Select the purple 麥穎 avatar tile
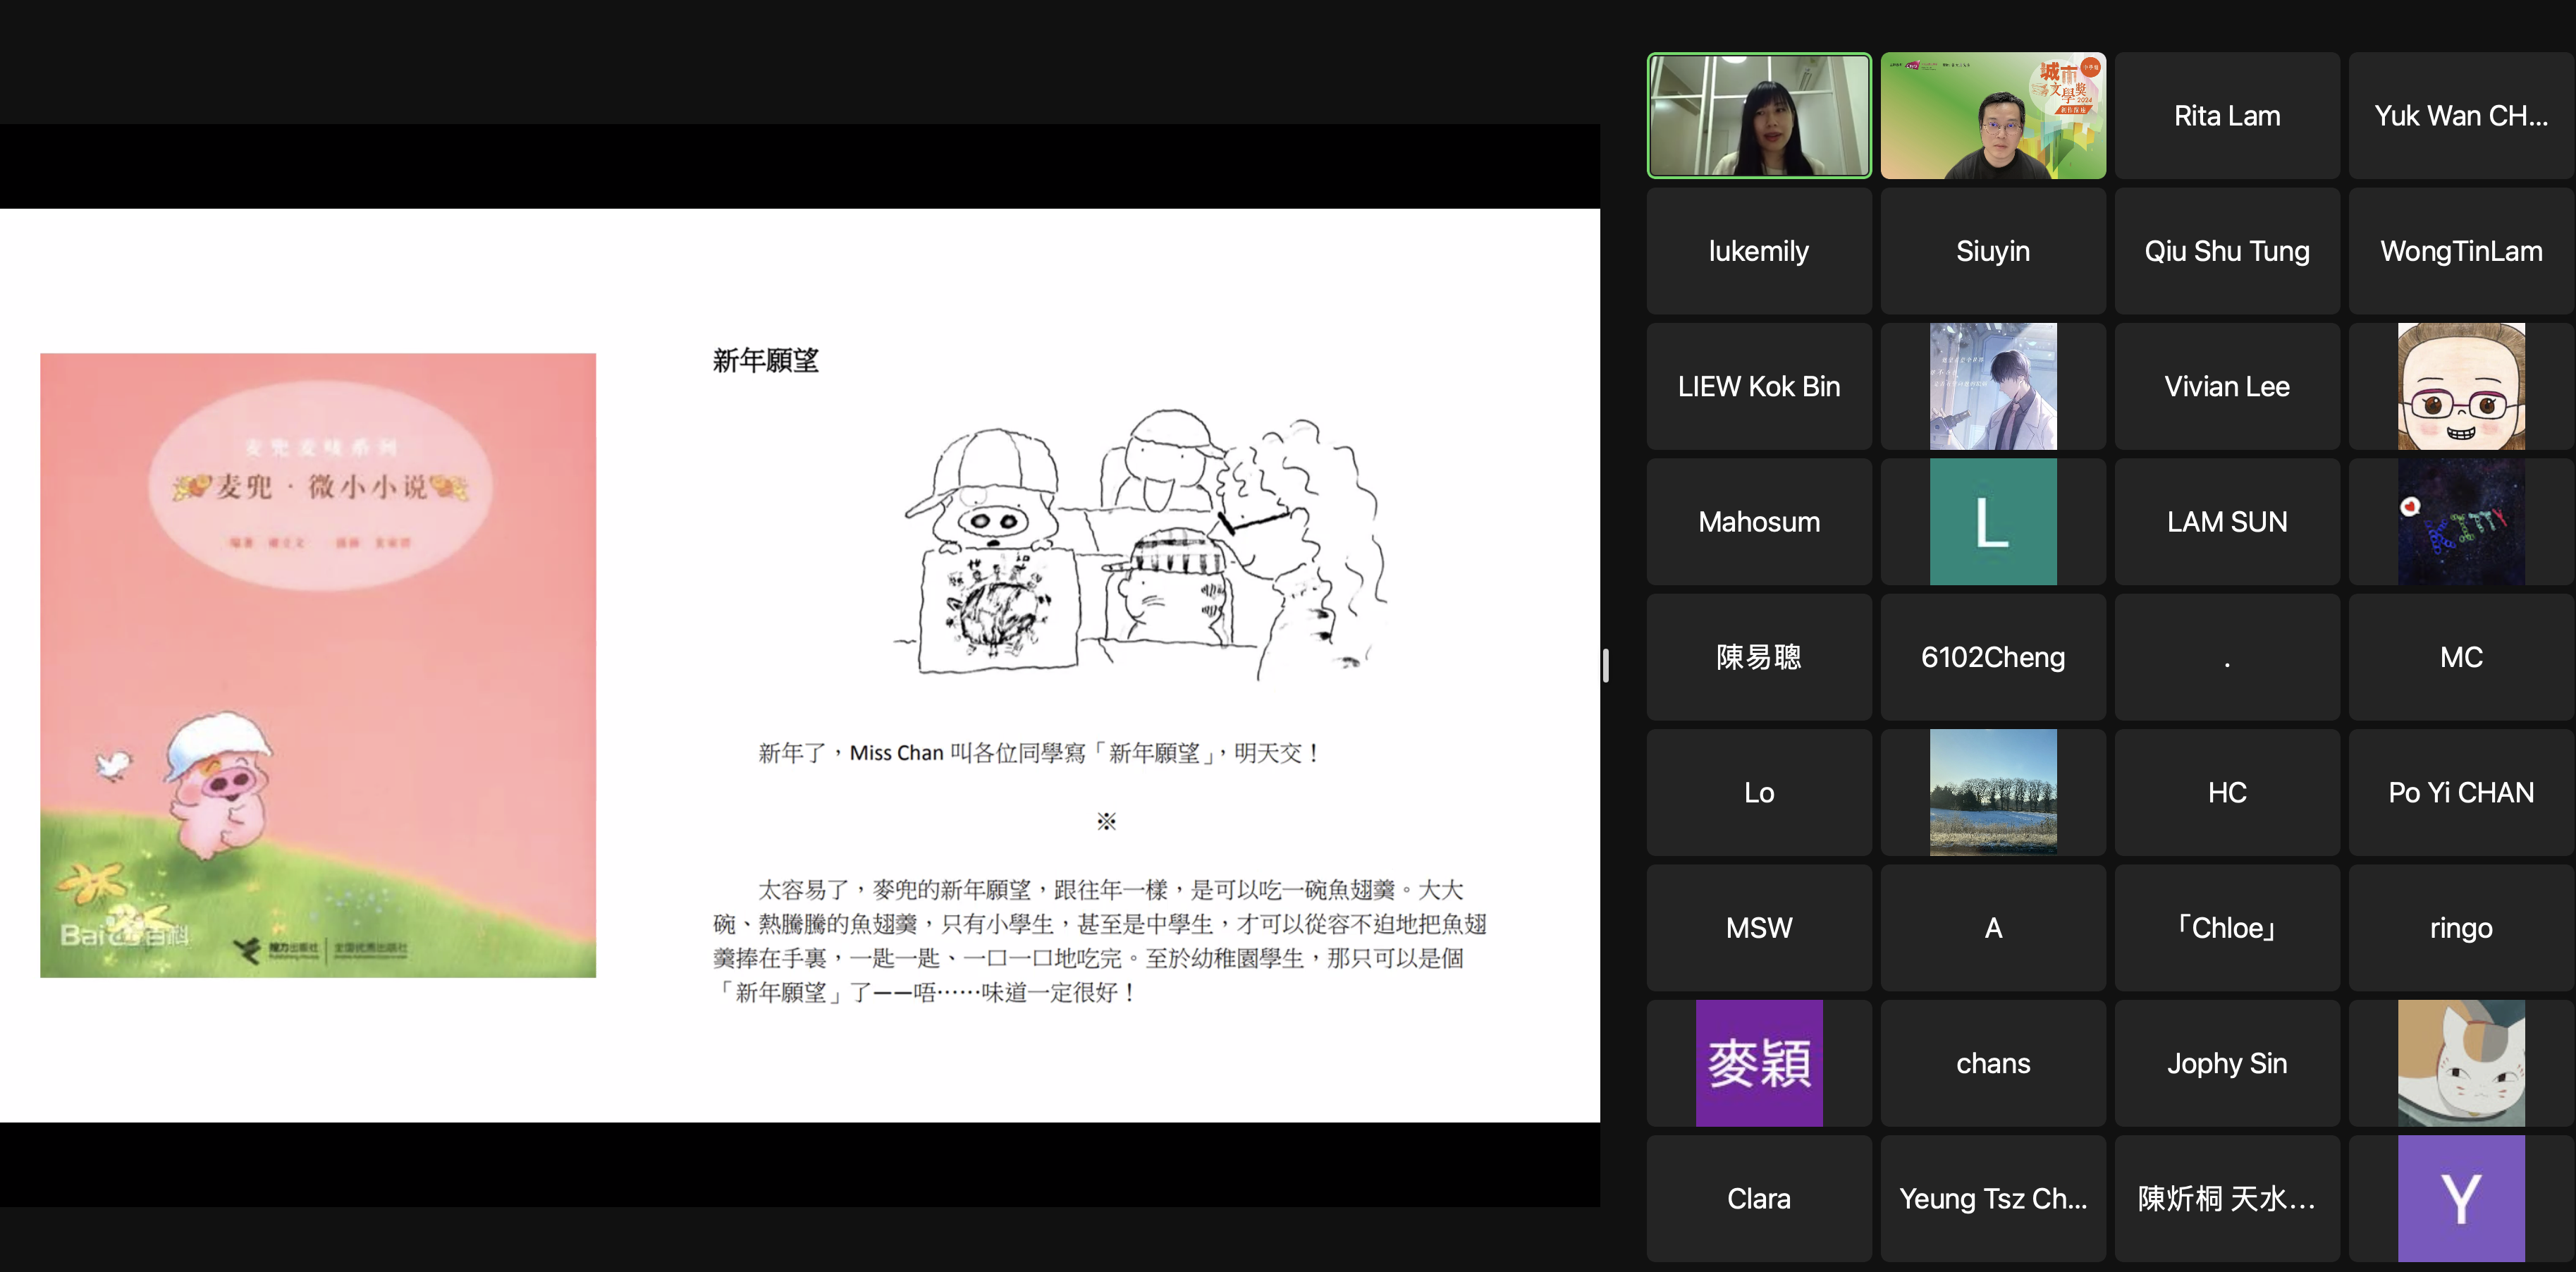 (x=1758, y=1063)
